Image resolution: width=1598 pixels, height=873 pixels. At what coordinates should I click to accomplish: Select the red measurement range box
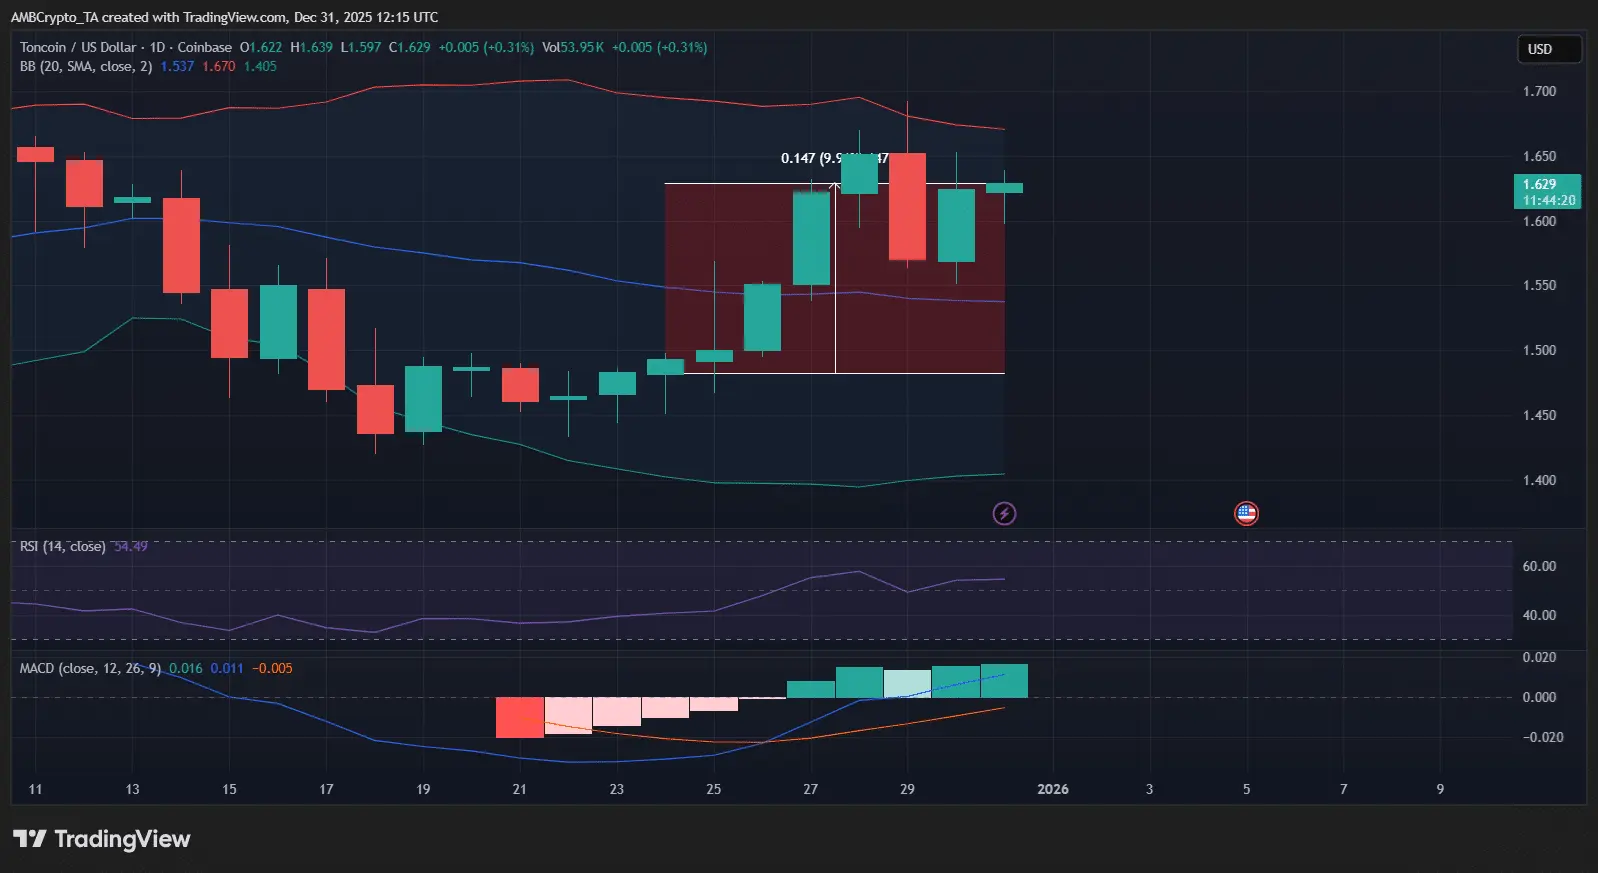point(835,278)
